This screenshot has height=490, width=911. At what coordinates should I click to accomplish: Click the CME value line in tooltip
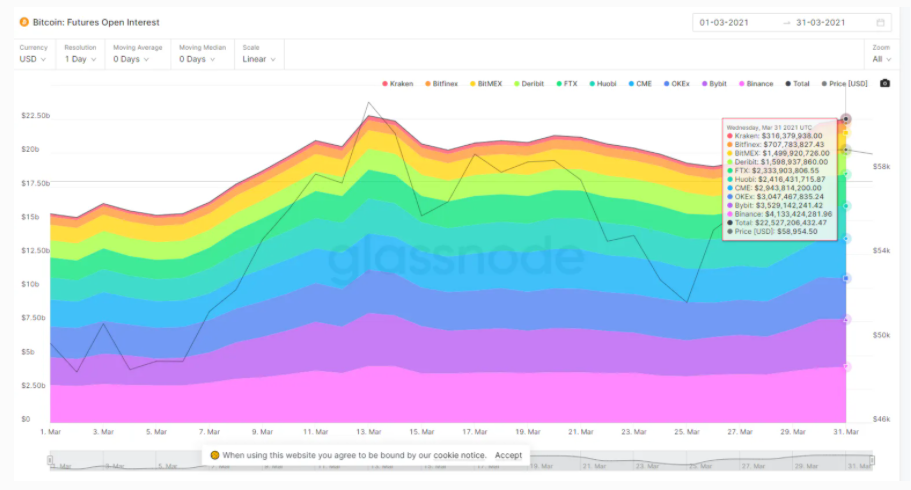(774, 188)
